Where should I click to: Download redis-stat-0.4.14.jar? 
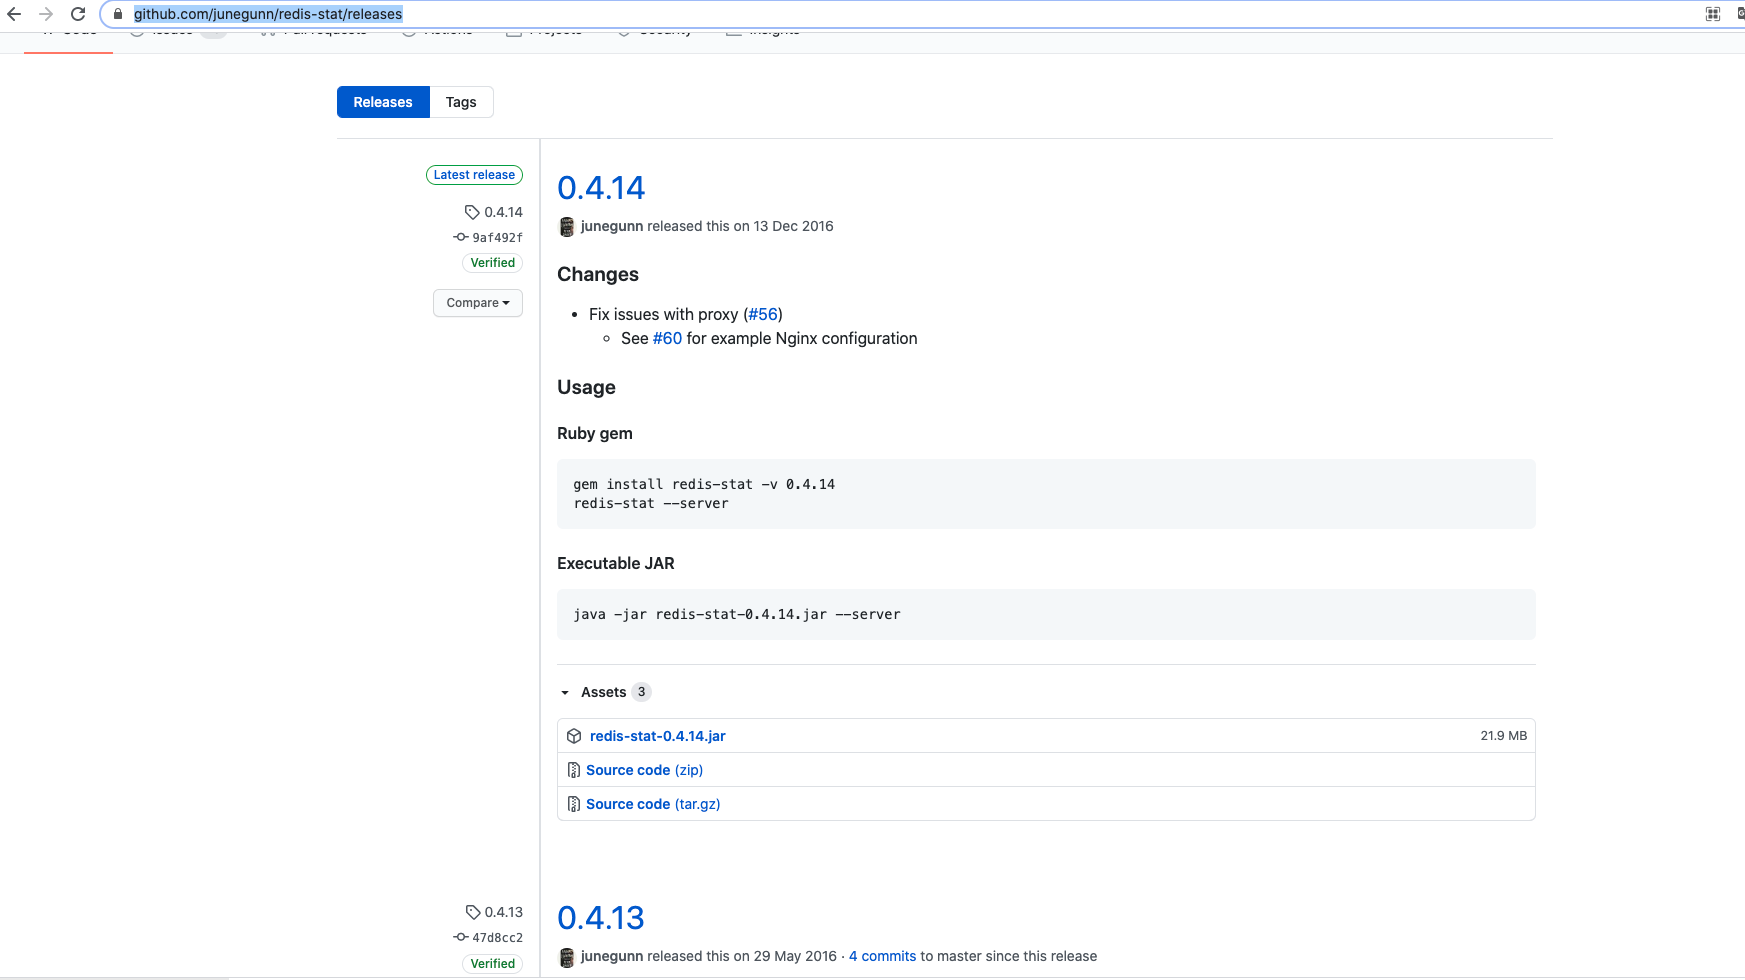tap(658, 736)
